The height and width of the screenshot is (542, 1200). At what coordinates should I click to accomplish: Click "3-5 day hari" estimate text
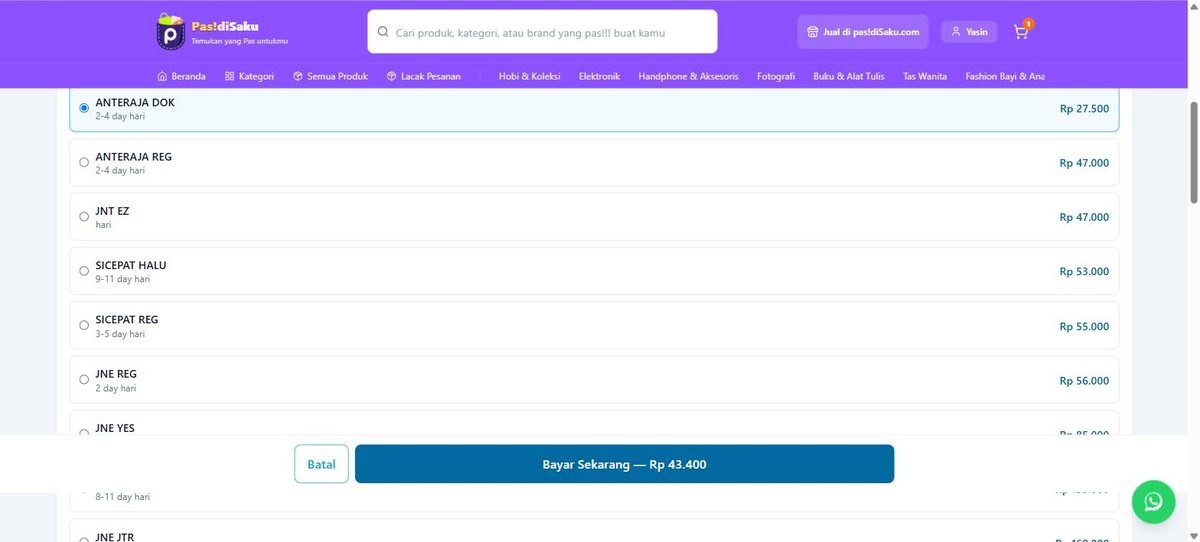coord(120,334)
